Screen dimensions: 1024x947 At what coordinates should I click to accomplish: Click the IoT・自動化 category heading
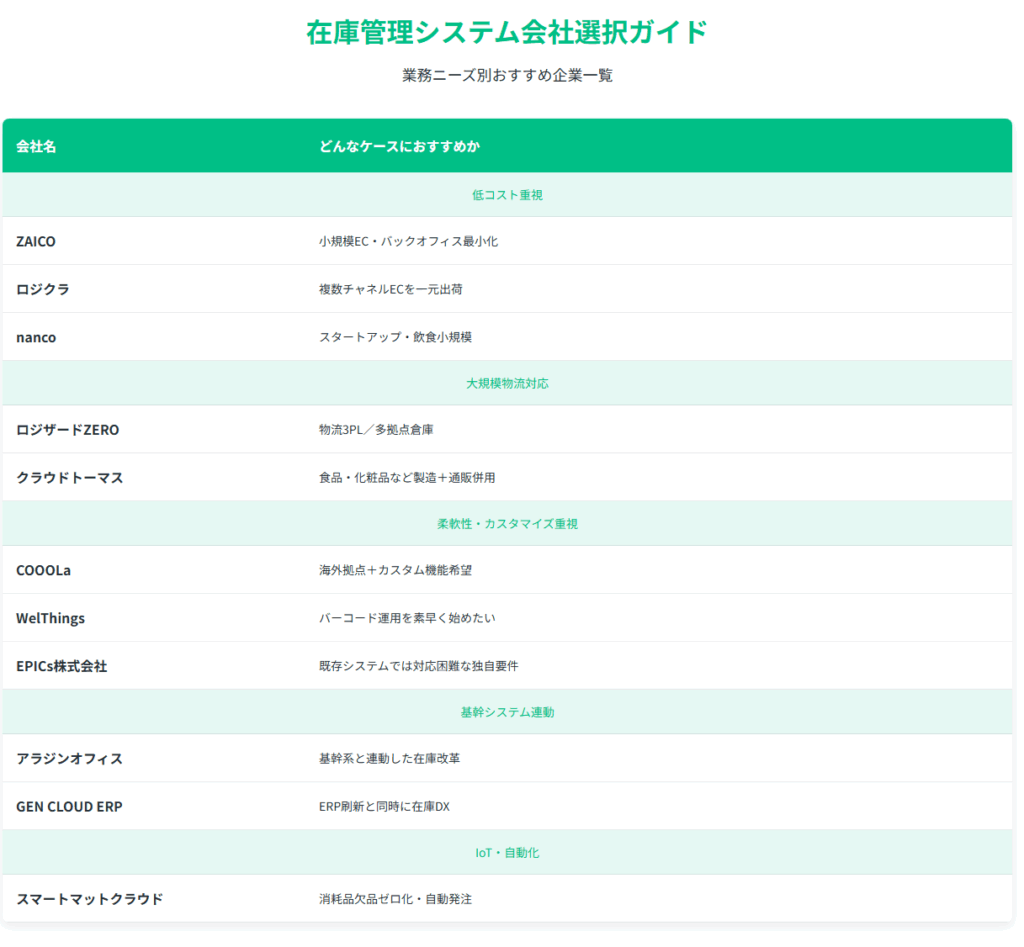coord(507,852)
